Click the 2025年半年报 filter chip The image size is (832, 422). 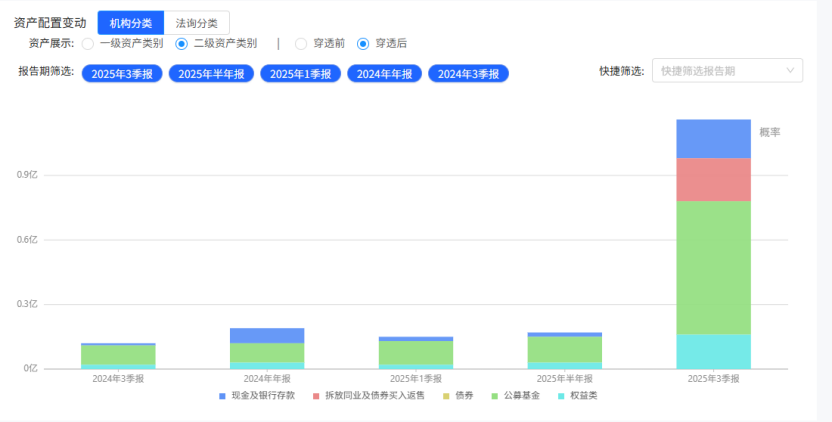tap(211, 73)
